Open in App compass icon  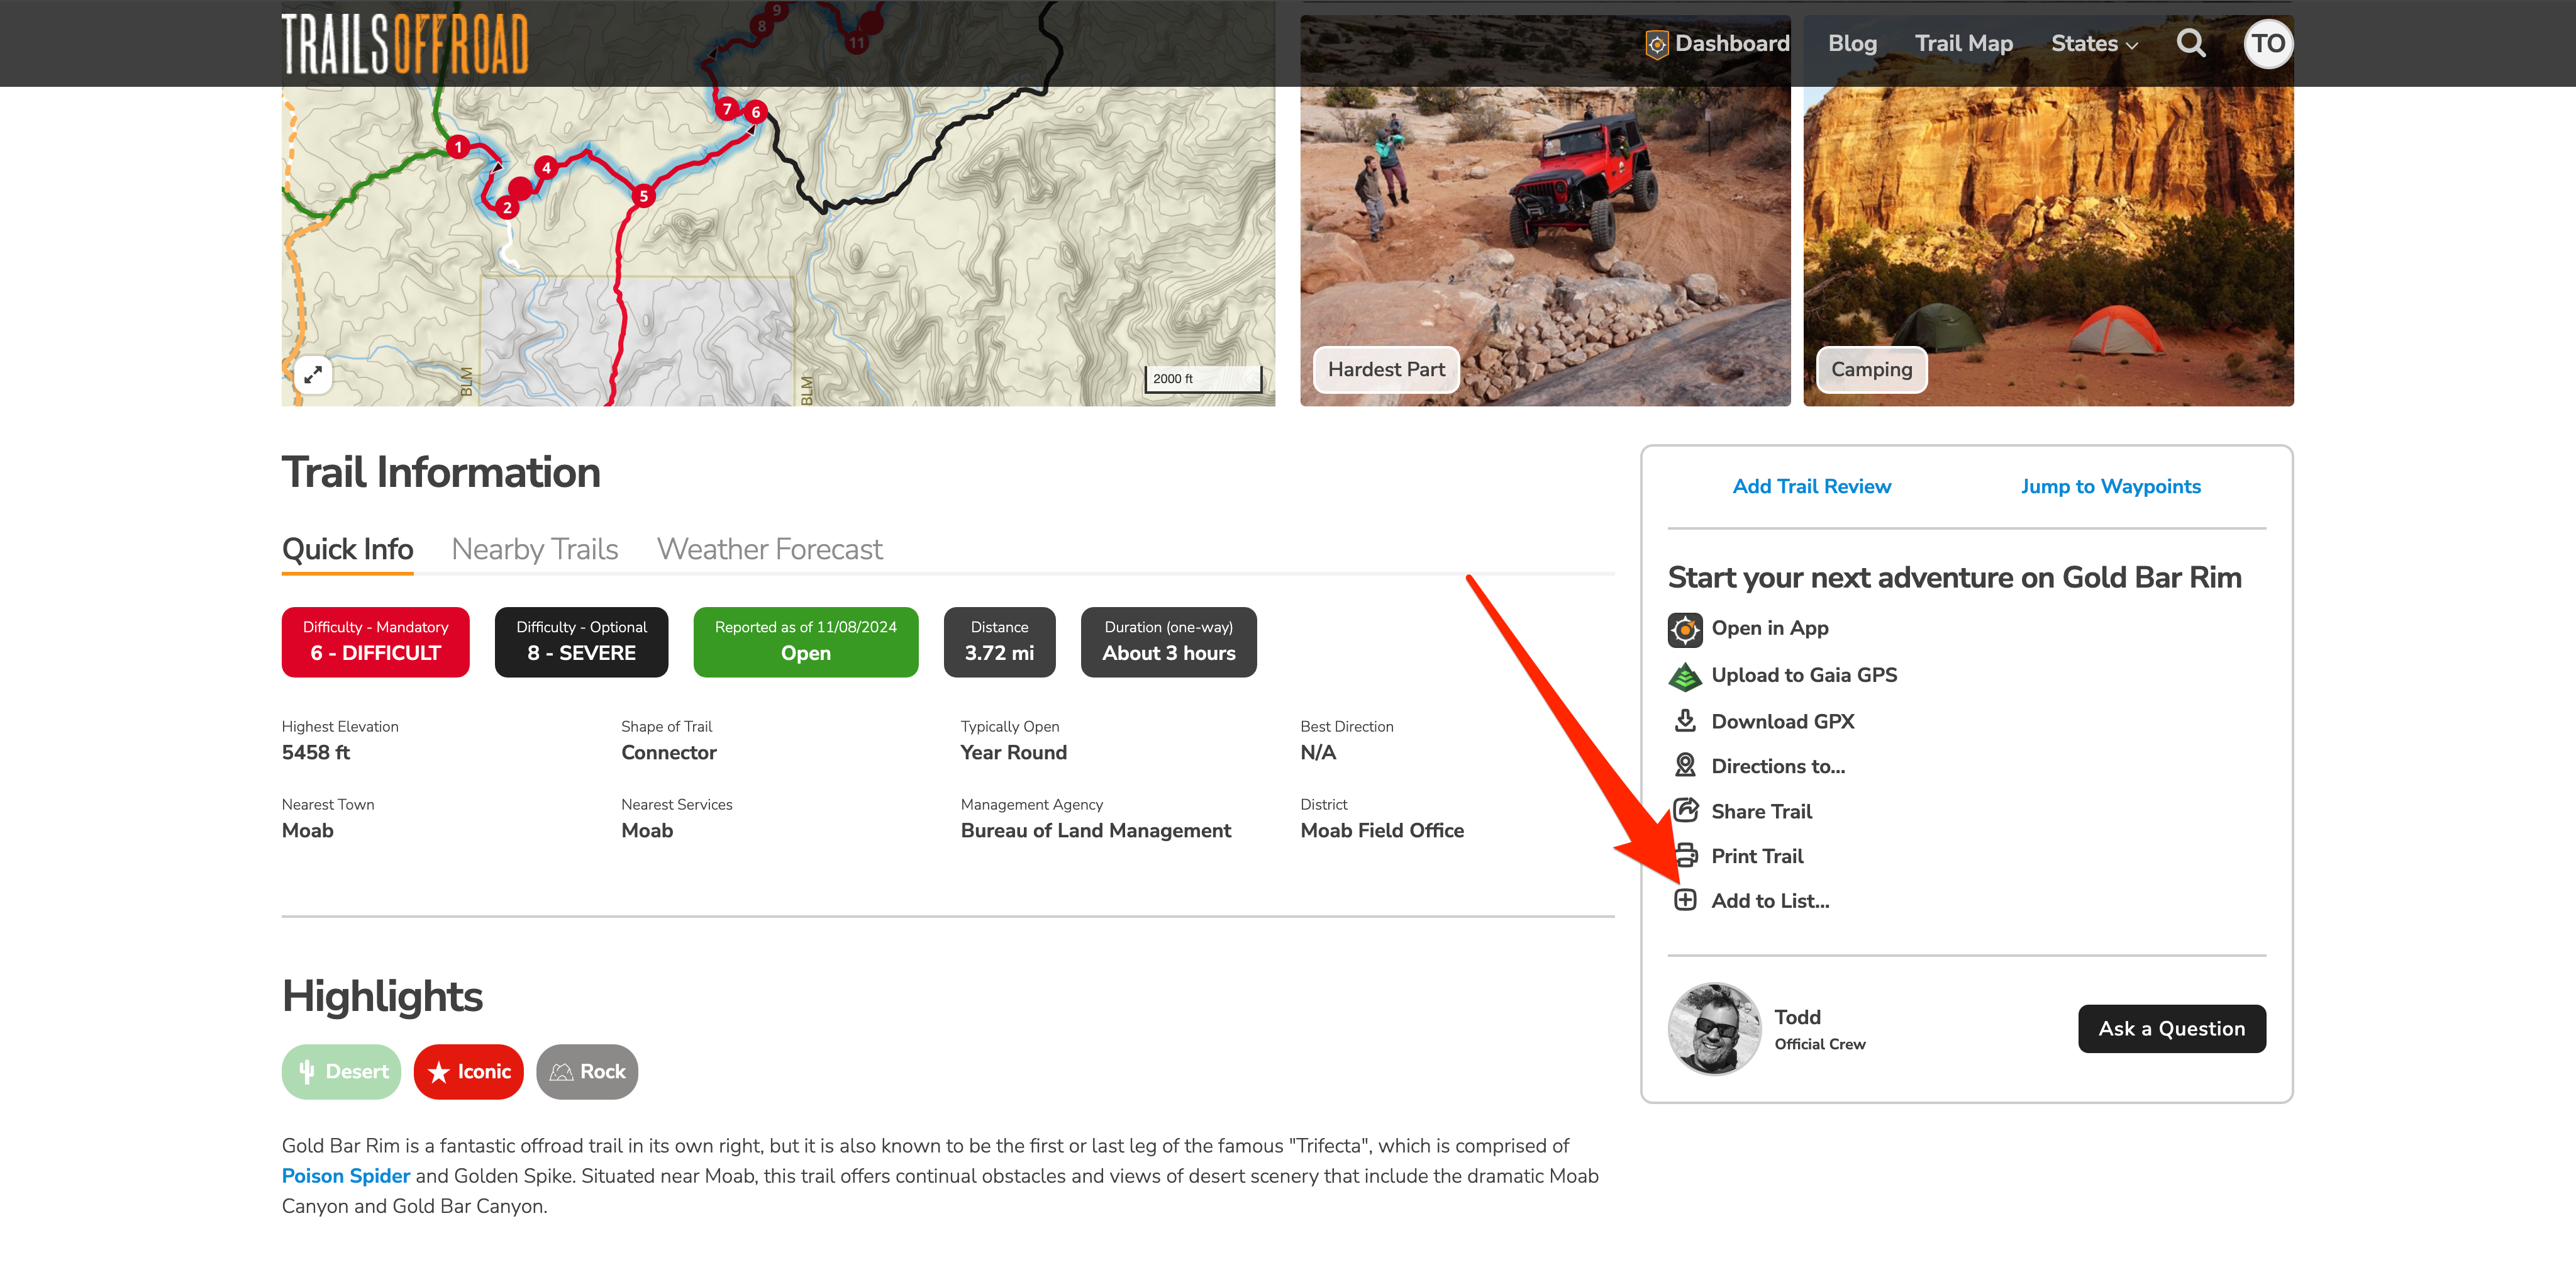[1685, 629]
